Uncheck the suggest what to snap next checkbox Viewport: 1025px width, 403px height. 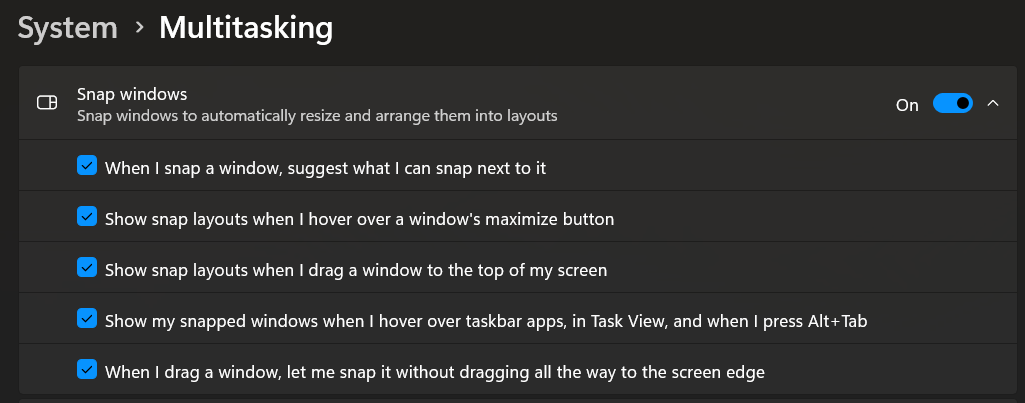tap(87, 166)
